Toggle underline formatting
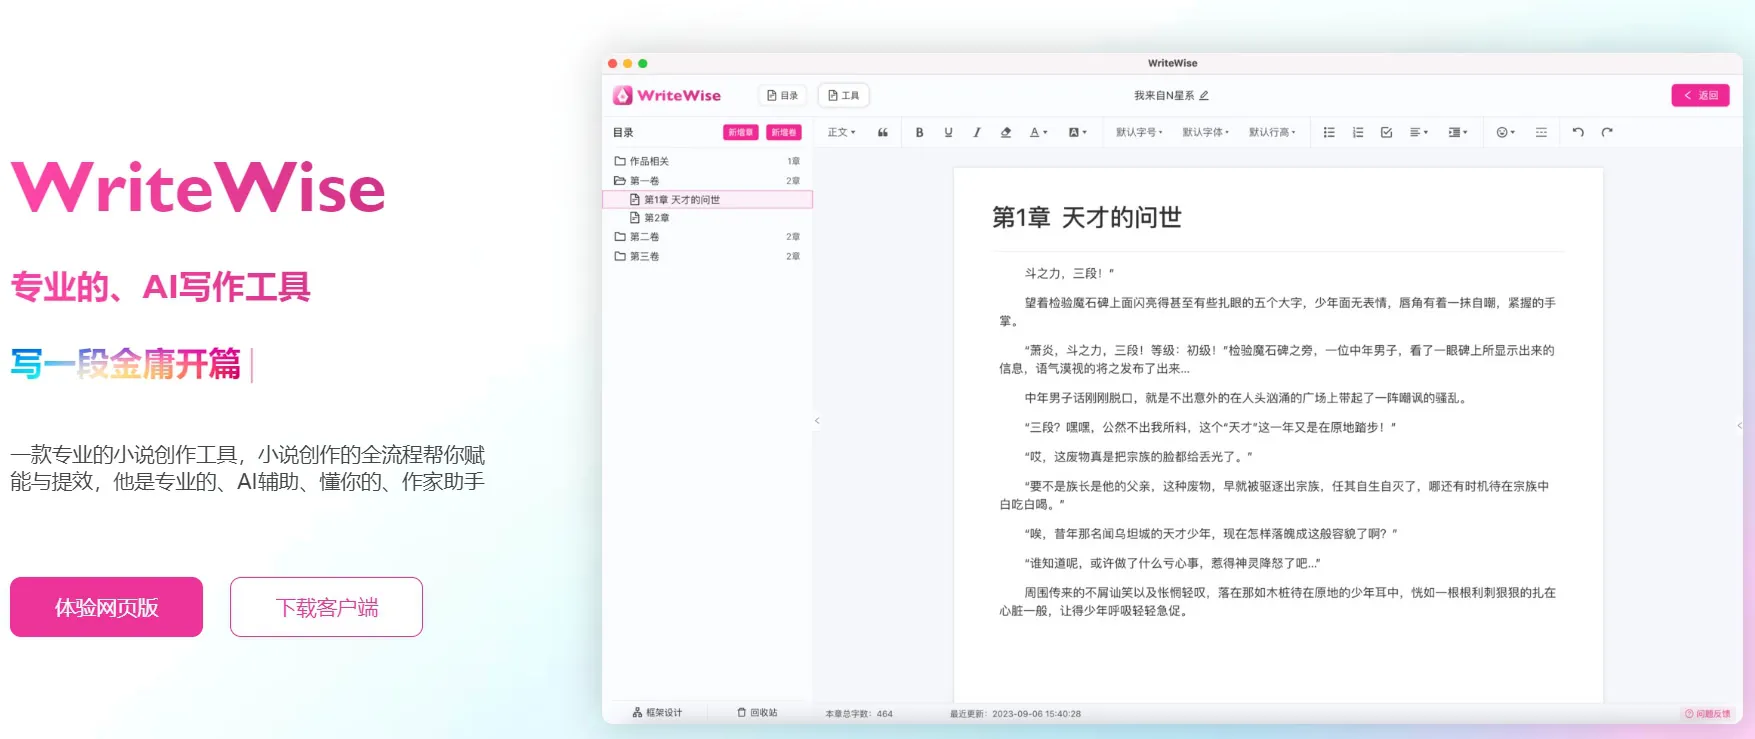Viewport: 1755px width, 739px height. (x=948, y=132)
